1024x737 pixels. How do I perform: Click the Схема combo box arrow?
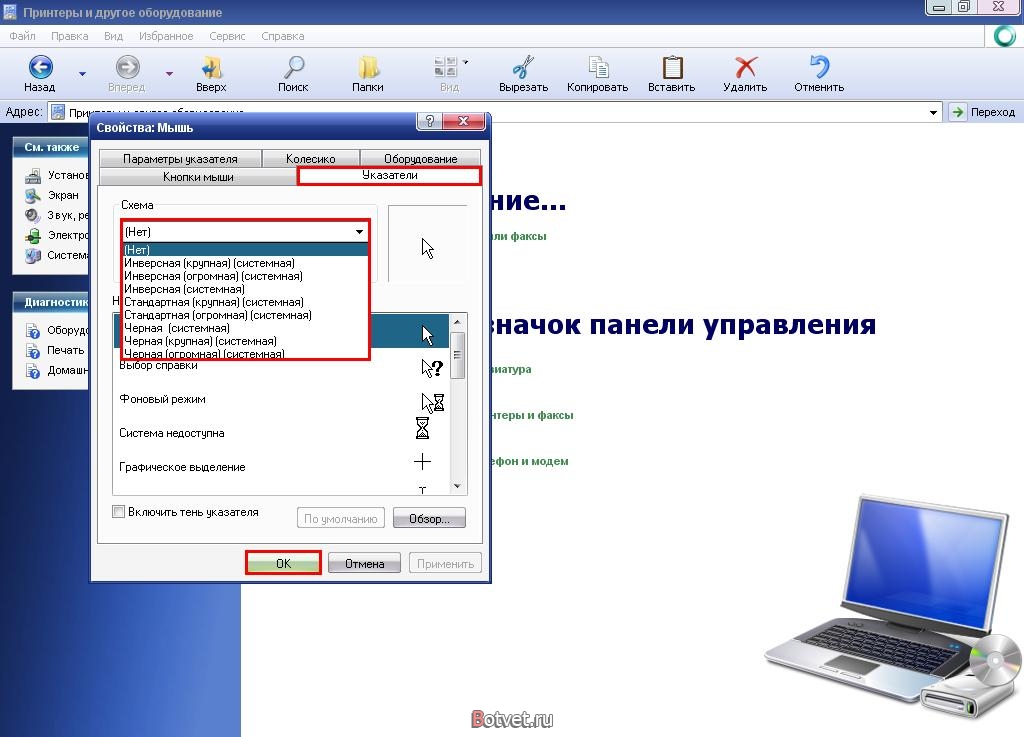click(359, 232)
